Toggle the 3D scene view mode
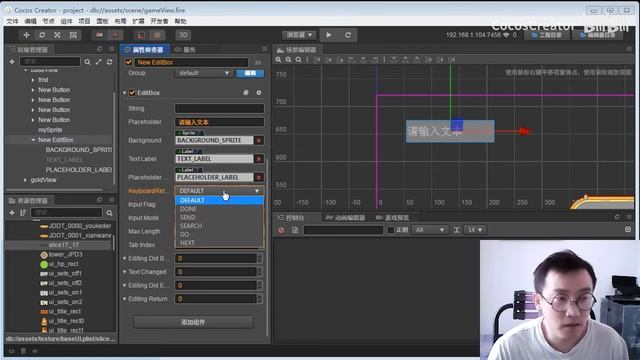This screenshot has width=640, height=360. click(183, 35)
